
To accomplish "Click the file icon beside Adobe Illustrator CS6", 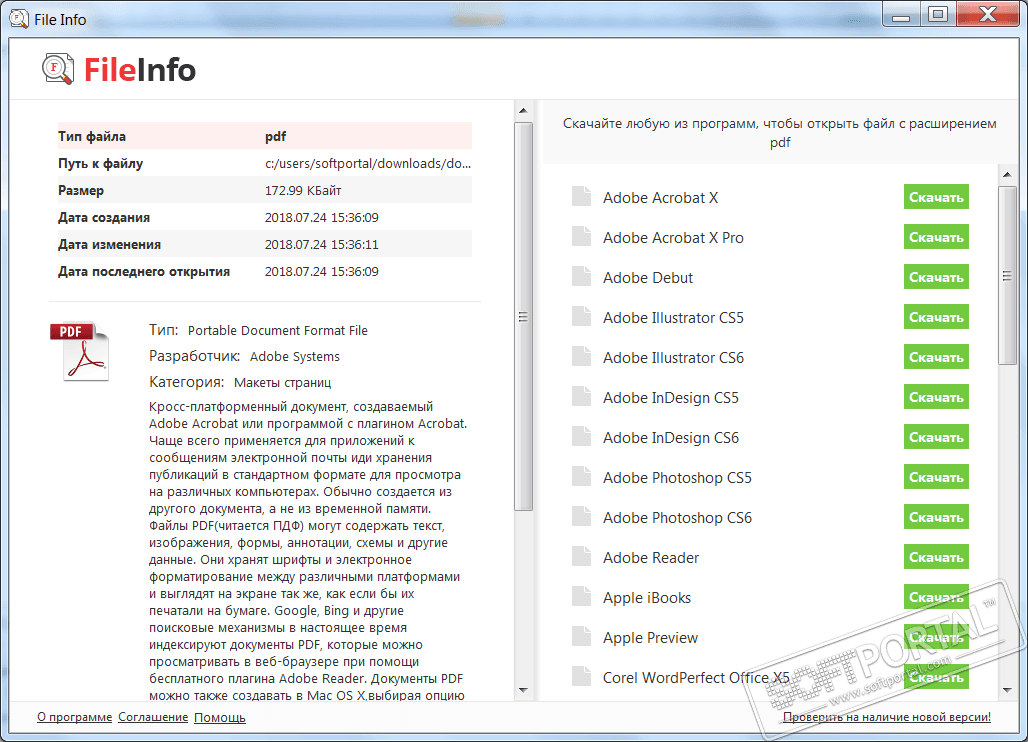I will 581,357.
